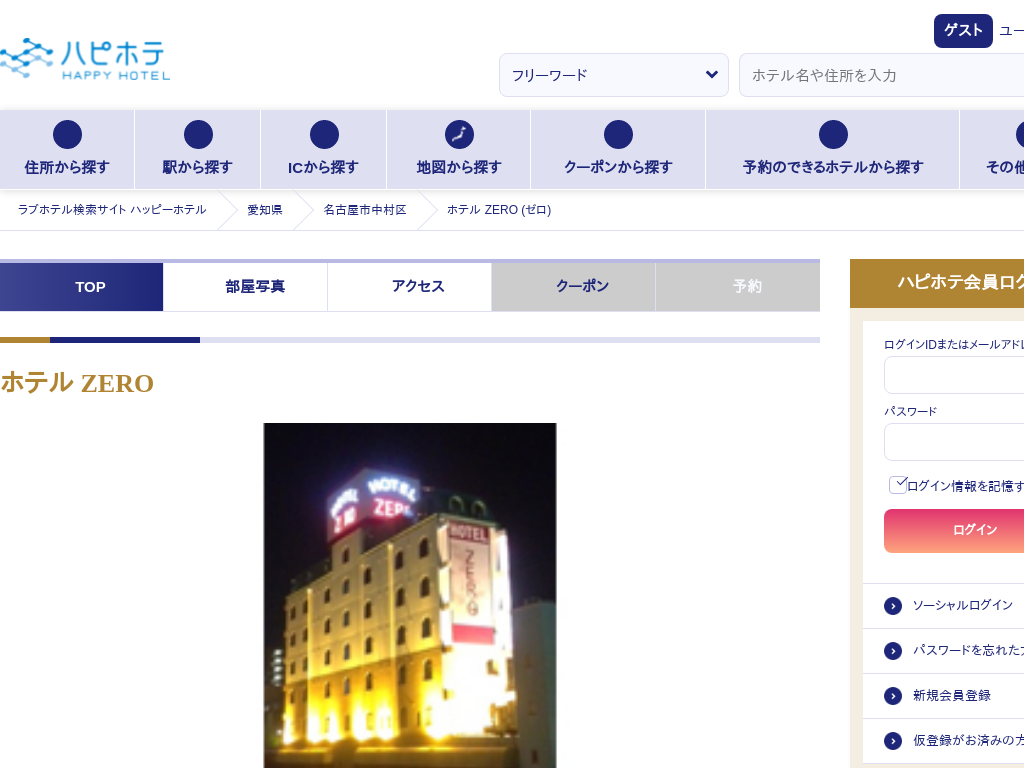The width and height of the screenshot is (1024, 768).
Task: Go to 愛知県 in the breadcrumb
Action: point(265,210)
